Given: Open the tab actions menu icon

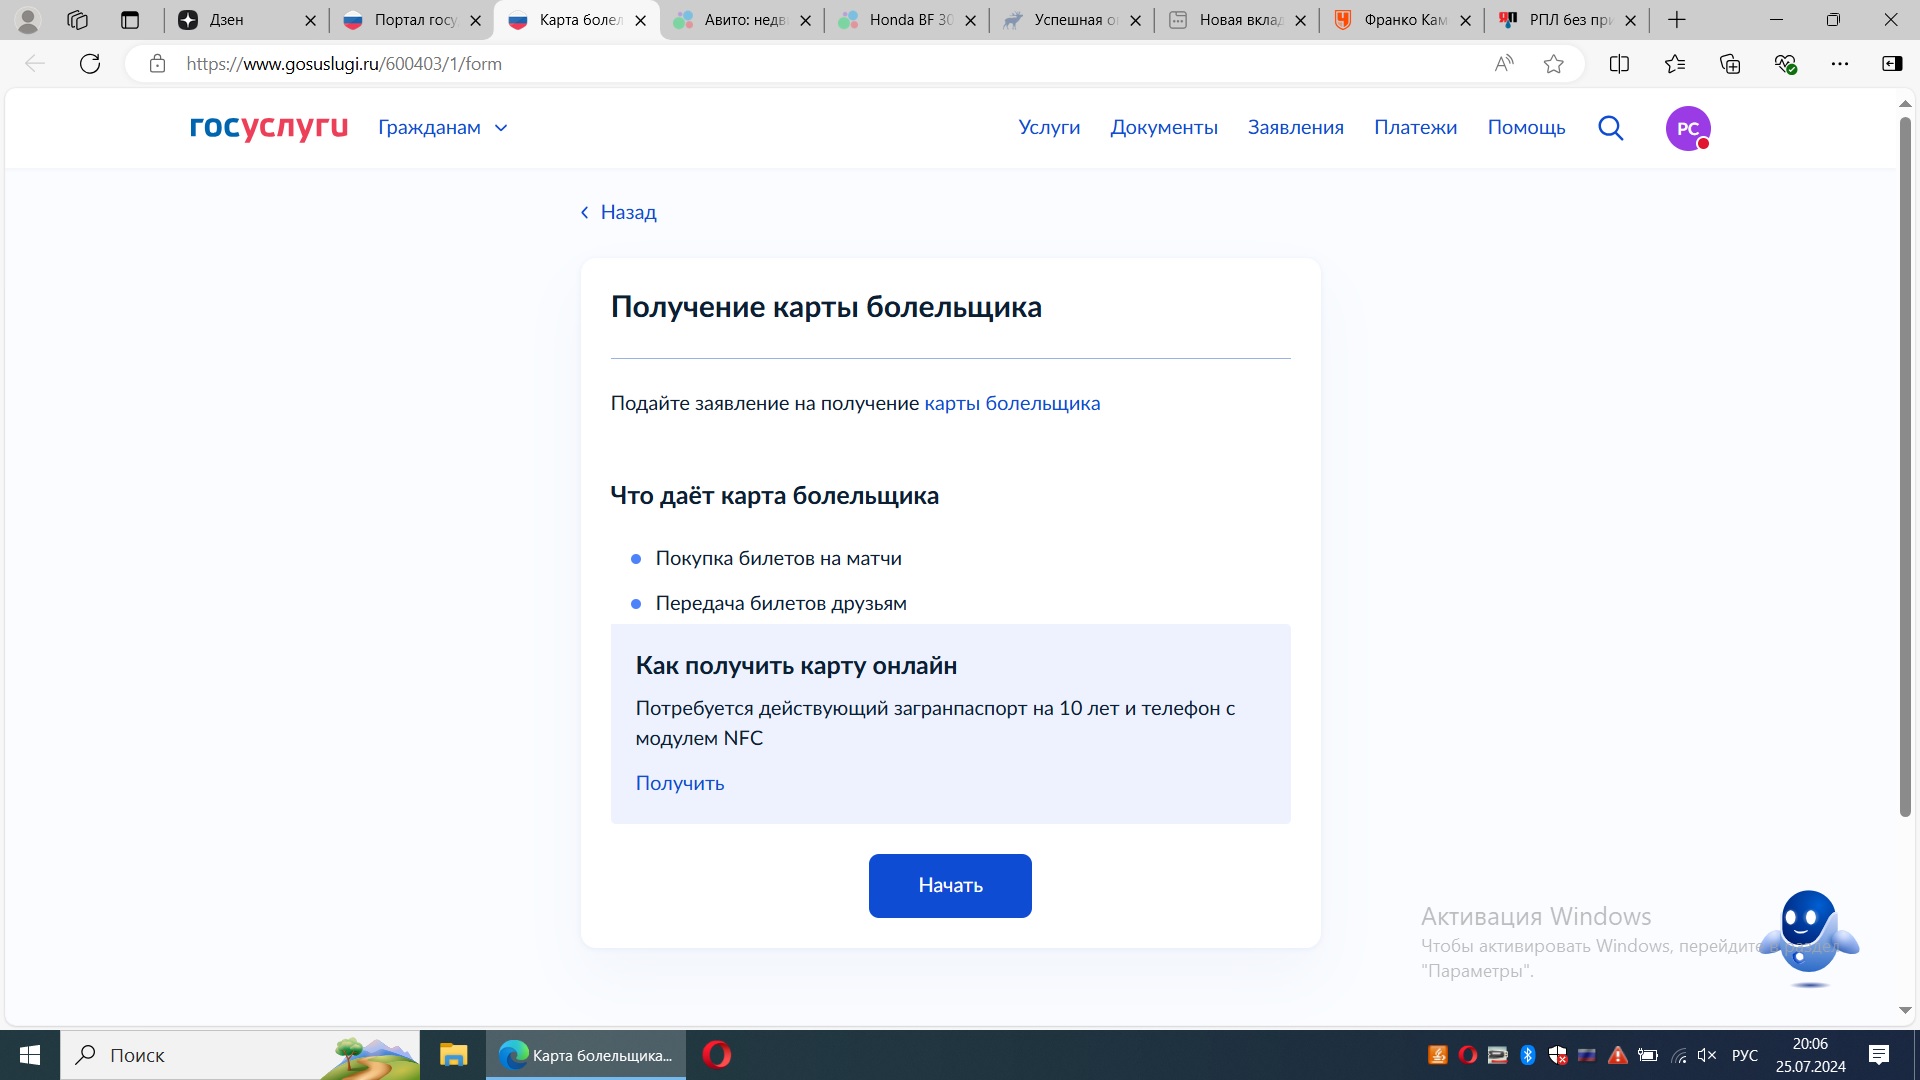Looking at the screenshot, I should click(x=130, y=20).
